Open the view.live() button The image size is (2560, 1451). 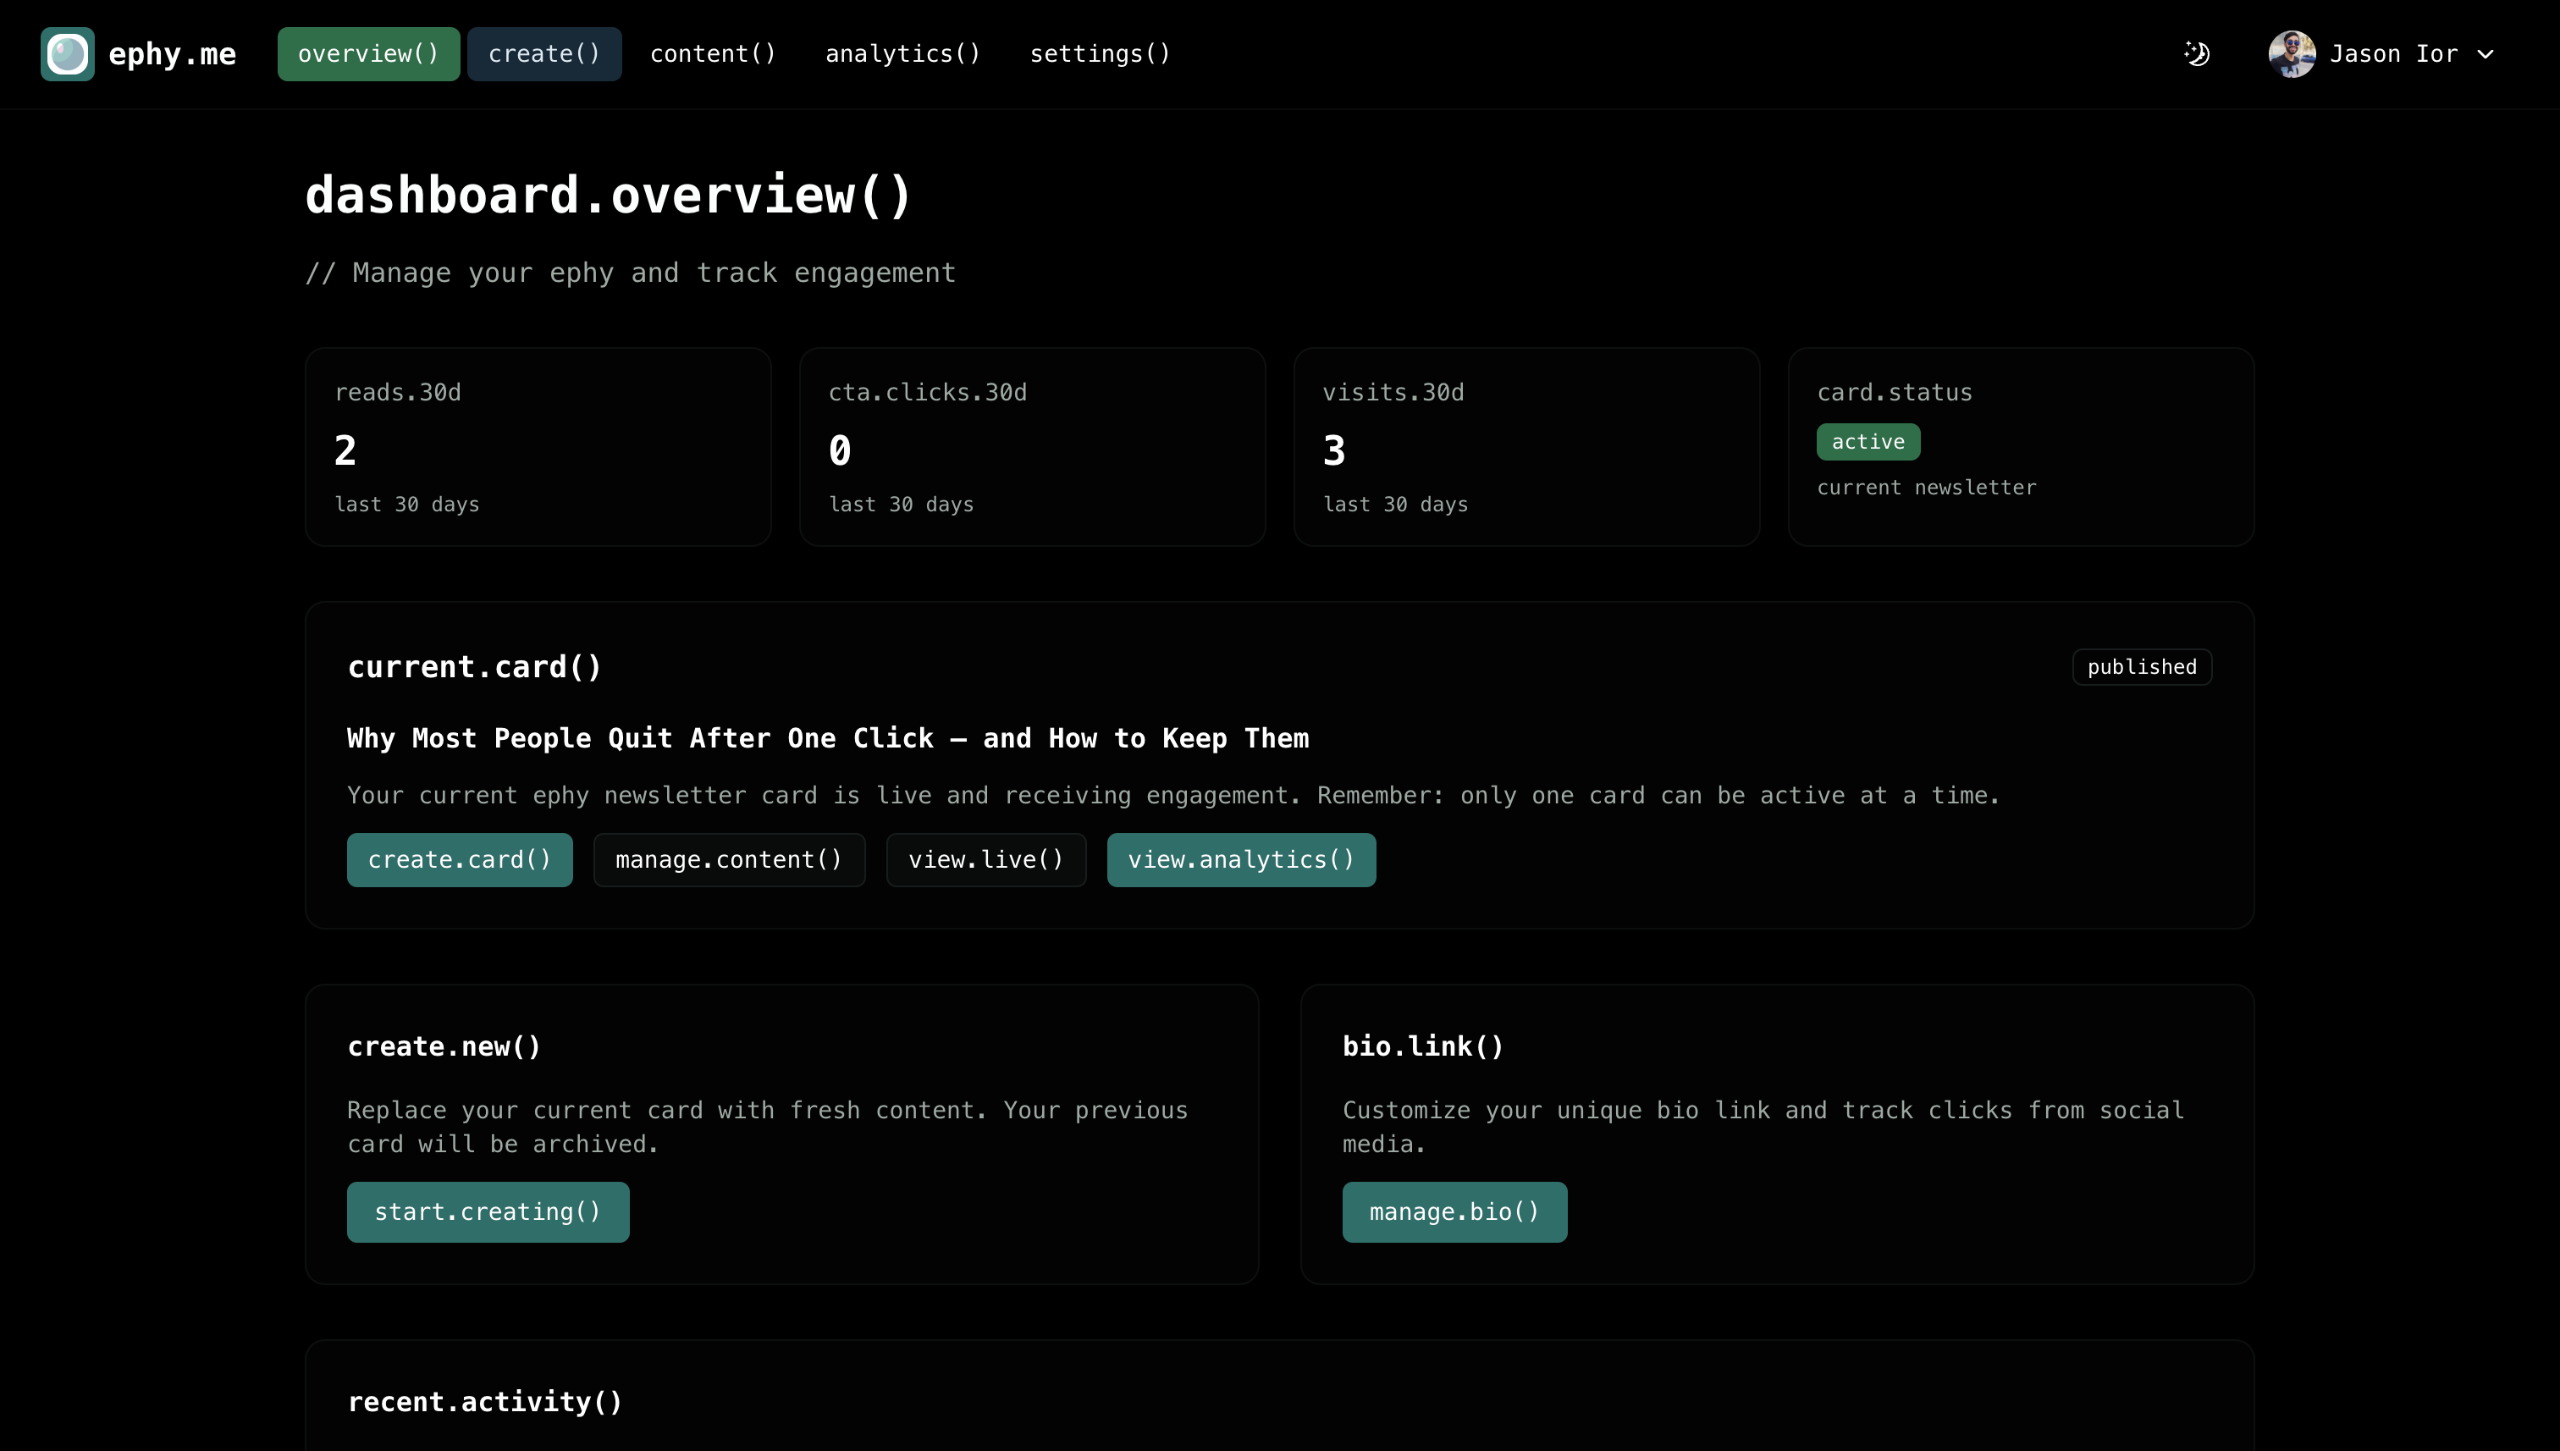pyautogui.click(x=985, y=860)
